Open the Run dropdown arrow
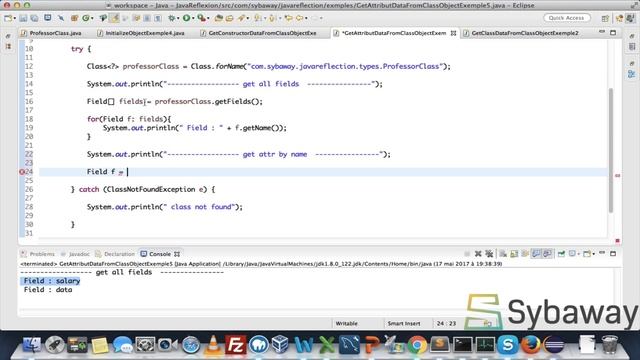This screenshot has width=640, height=360. [x=193, y=18]
